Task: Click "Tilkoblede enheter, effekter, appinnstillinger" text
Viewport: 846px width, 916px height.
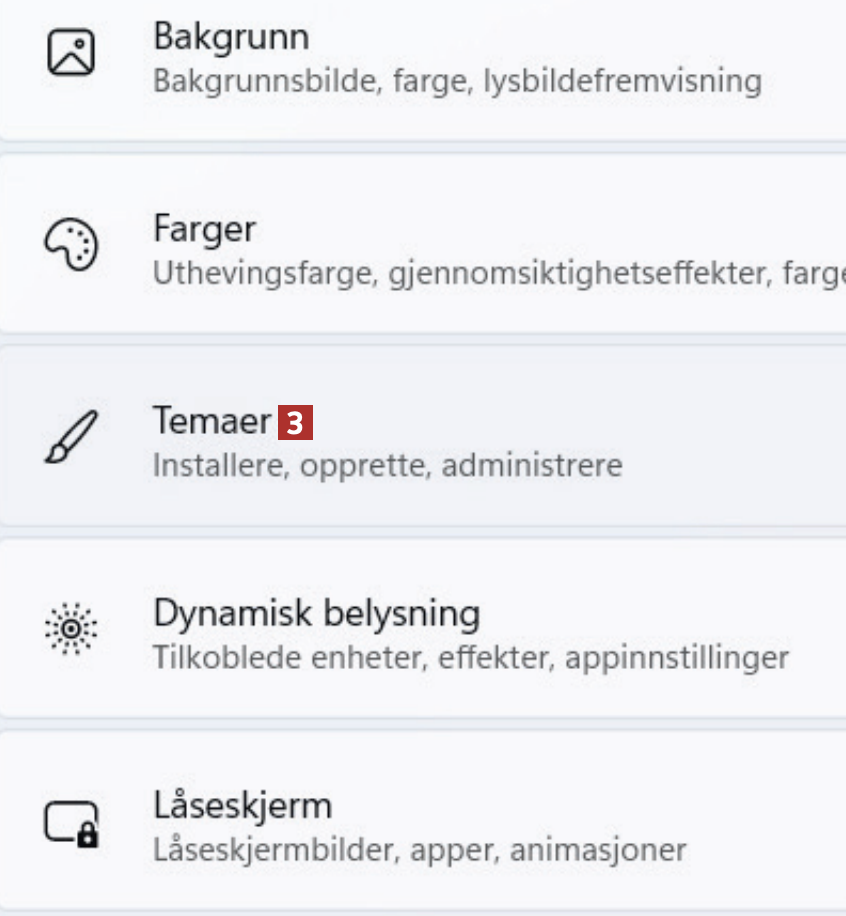Action: tap(470, 658)
